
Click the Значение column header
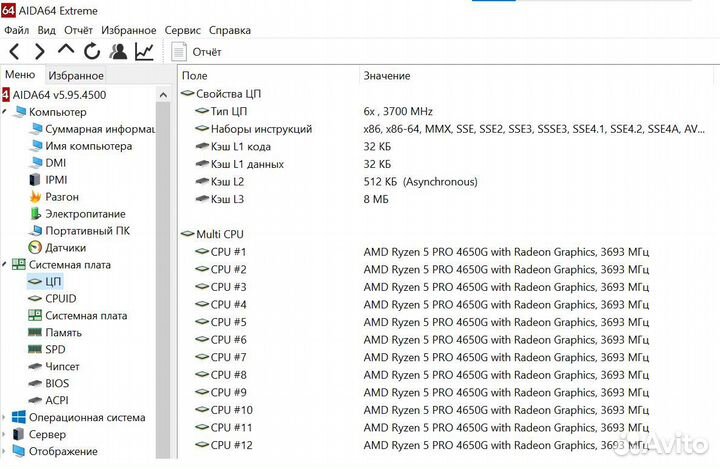(x=386, y=76)
